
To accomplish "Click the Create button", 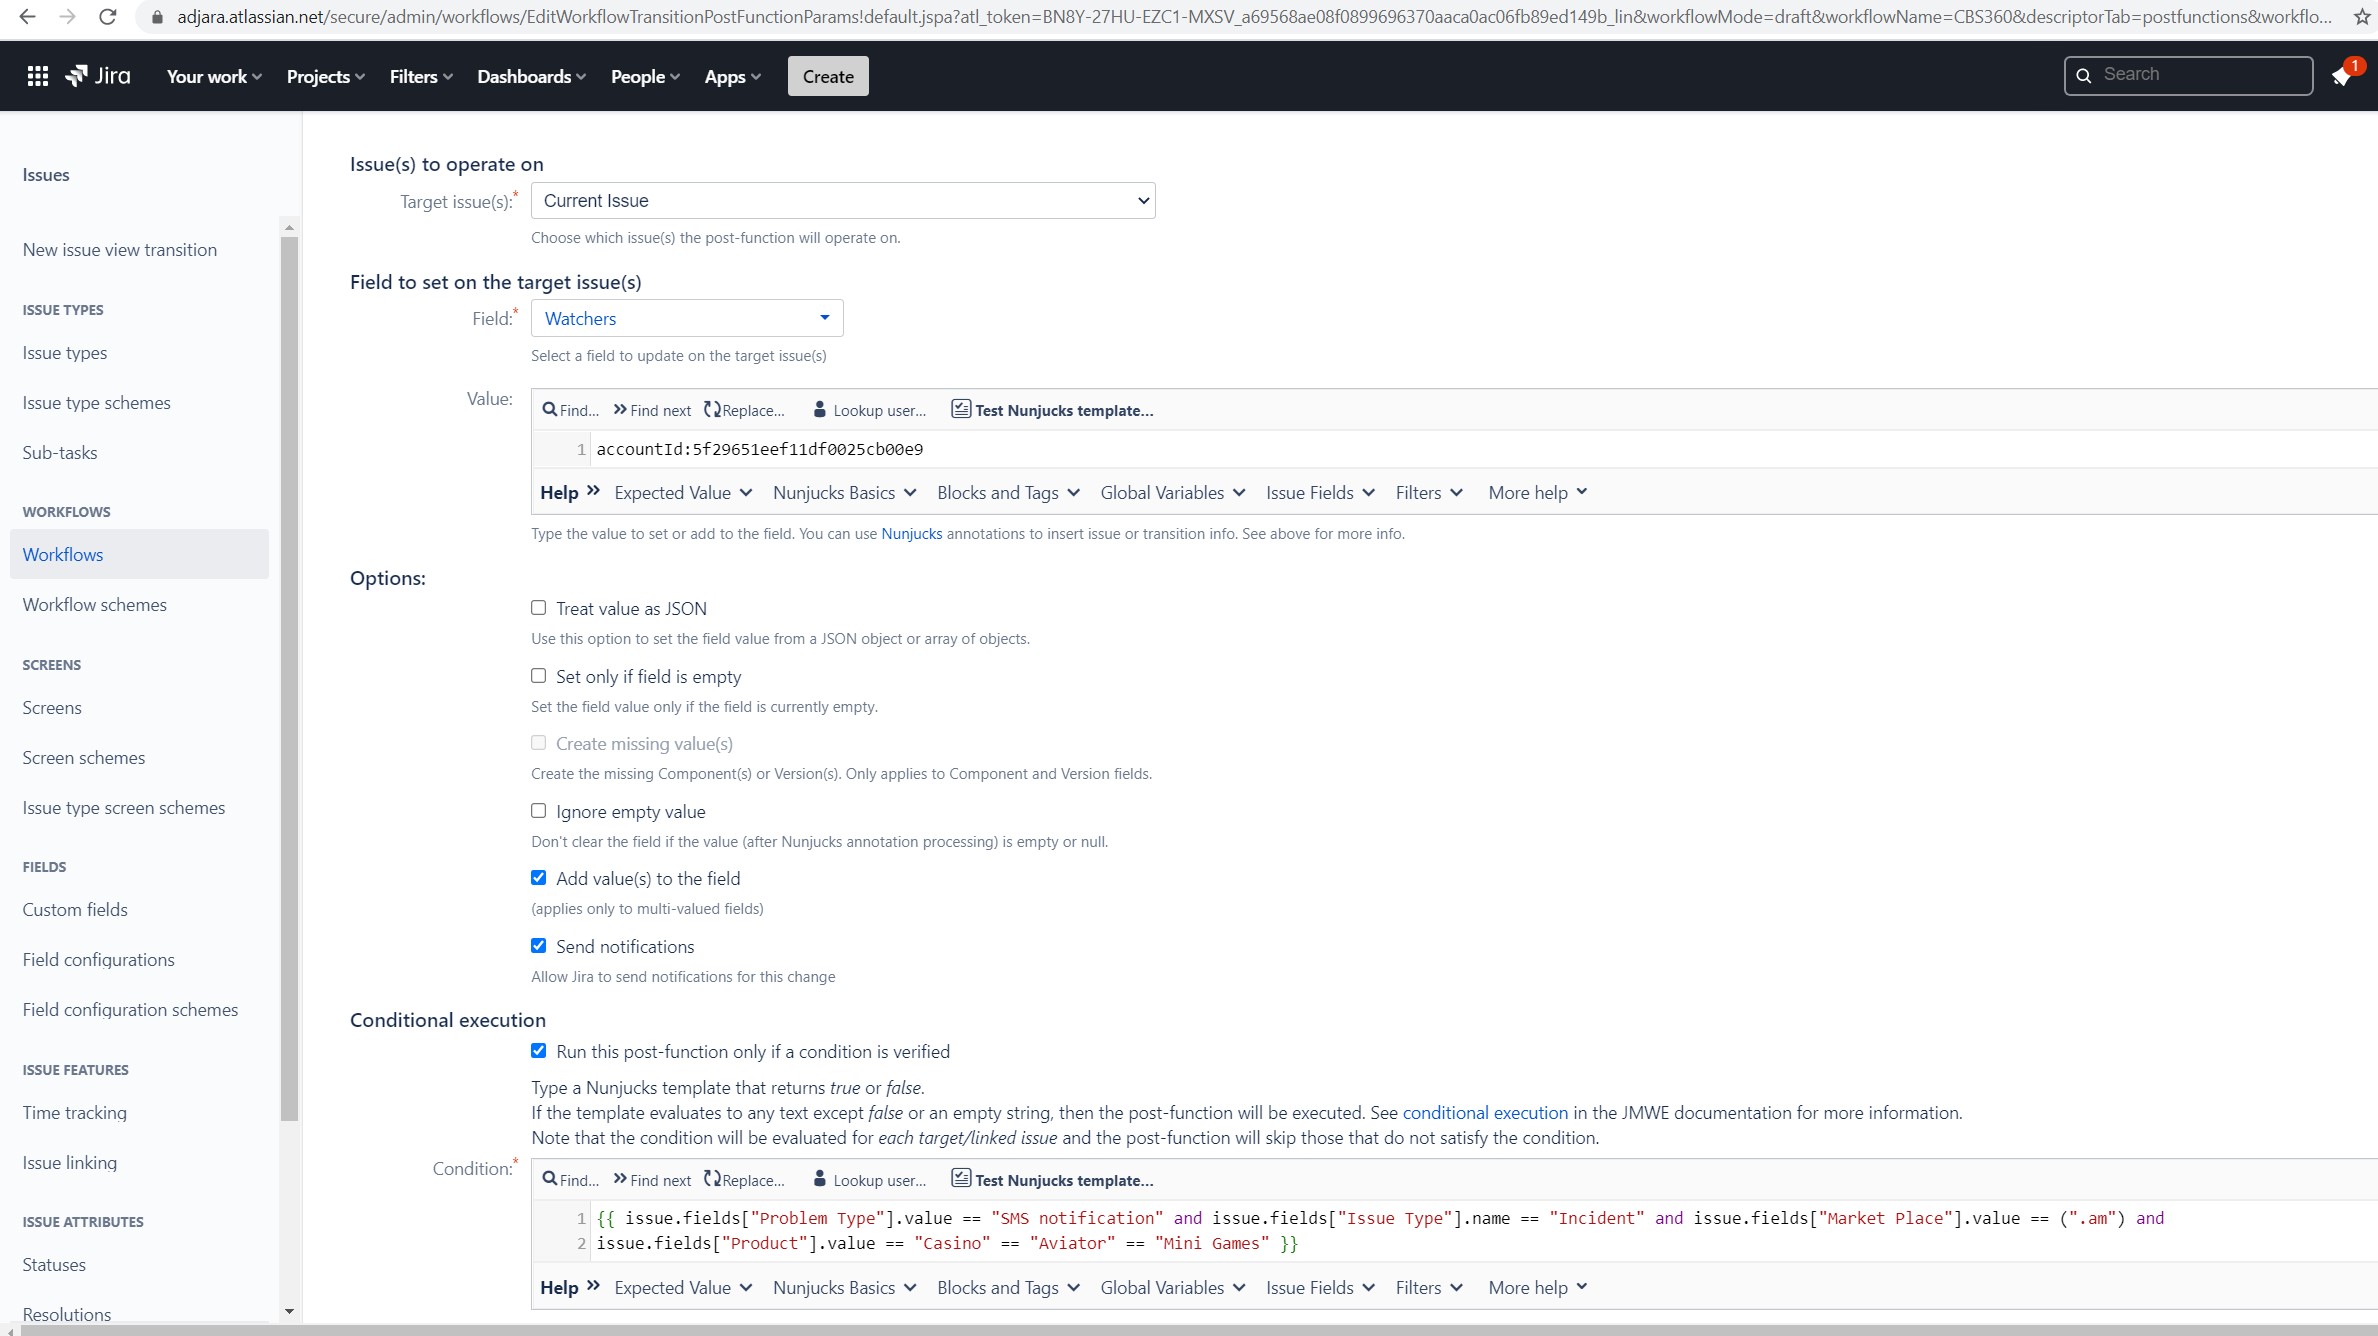I will pyautogui.click(x=828, y=77).
